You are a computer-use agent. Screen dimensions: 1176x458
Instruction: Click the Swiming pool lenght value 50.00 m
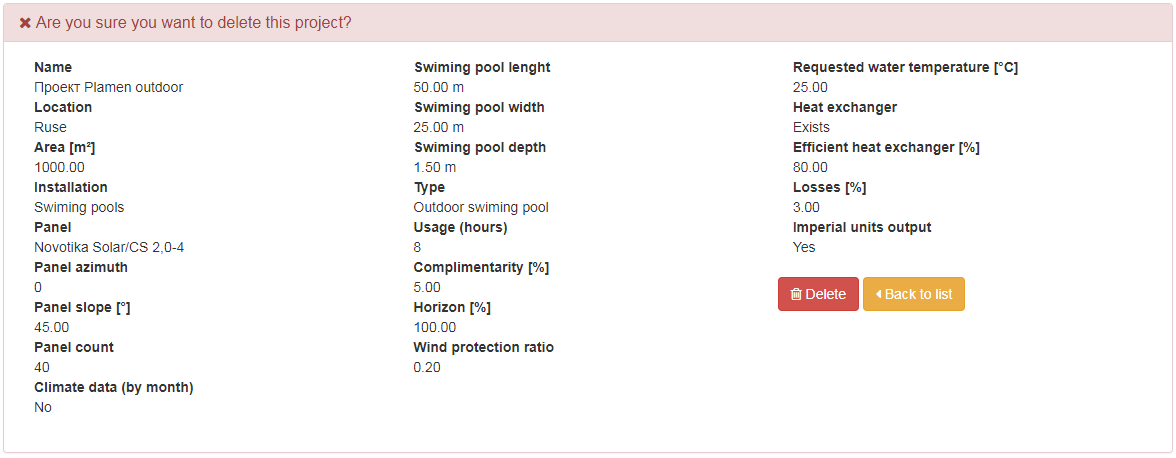pos(439,87)
